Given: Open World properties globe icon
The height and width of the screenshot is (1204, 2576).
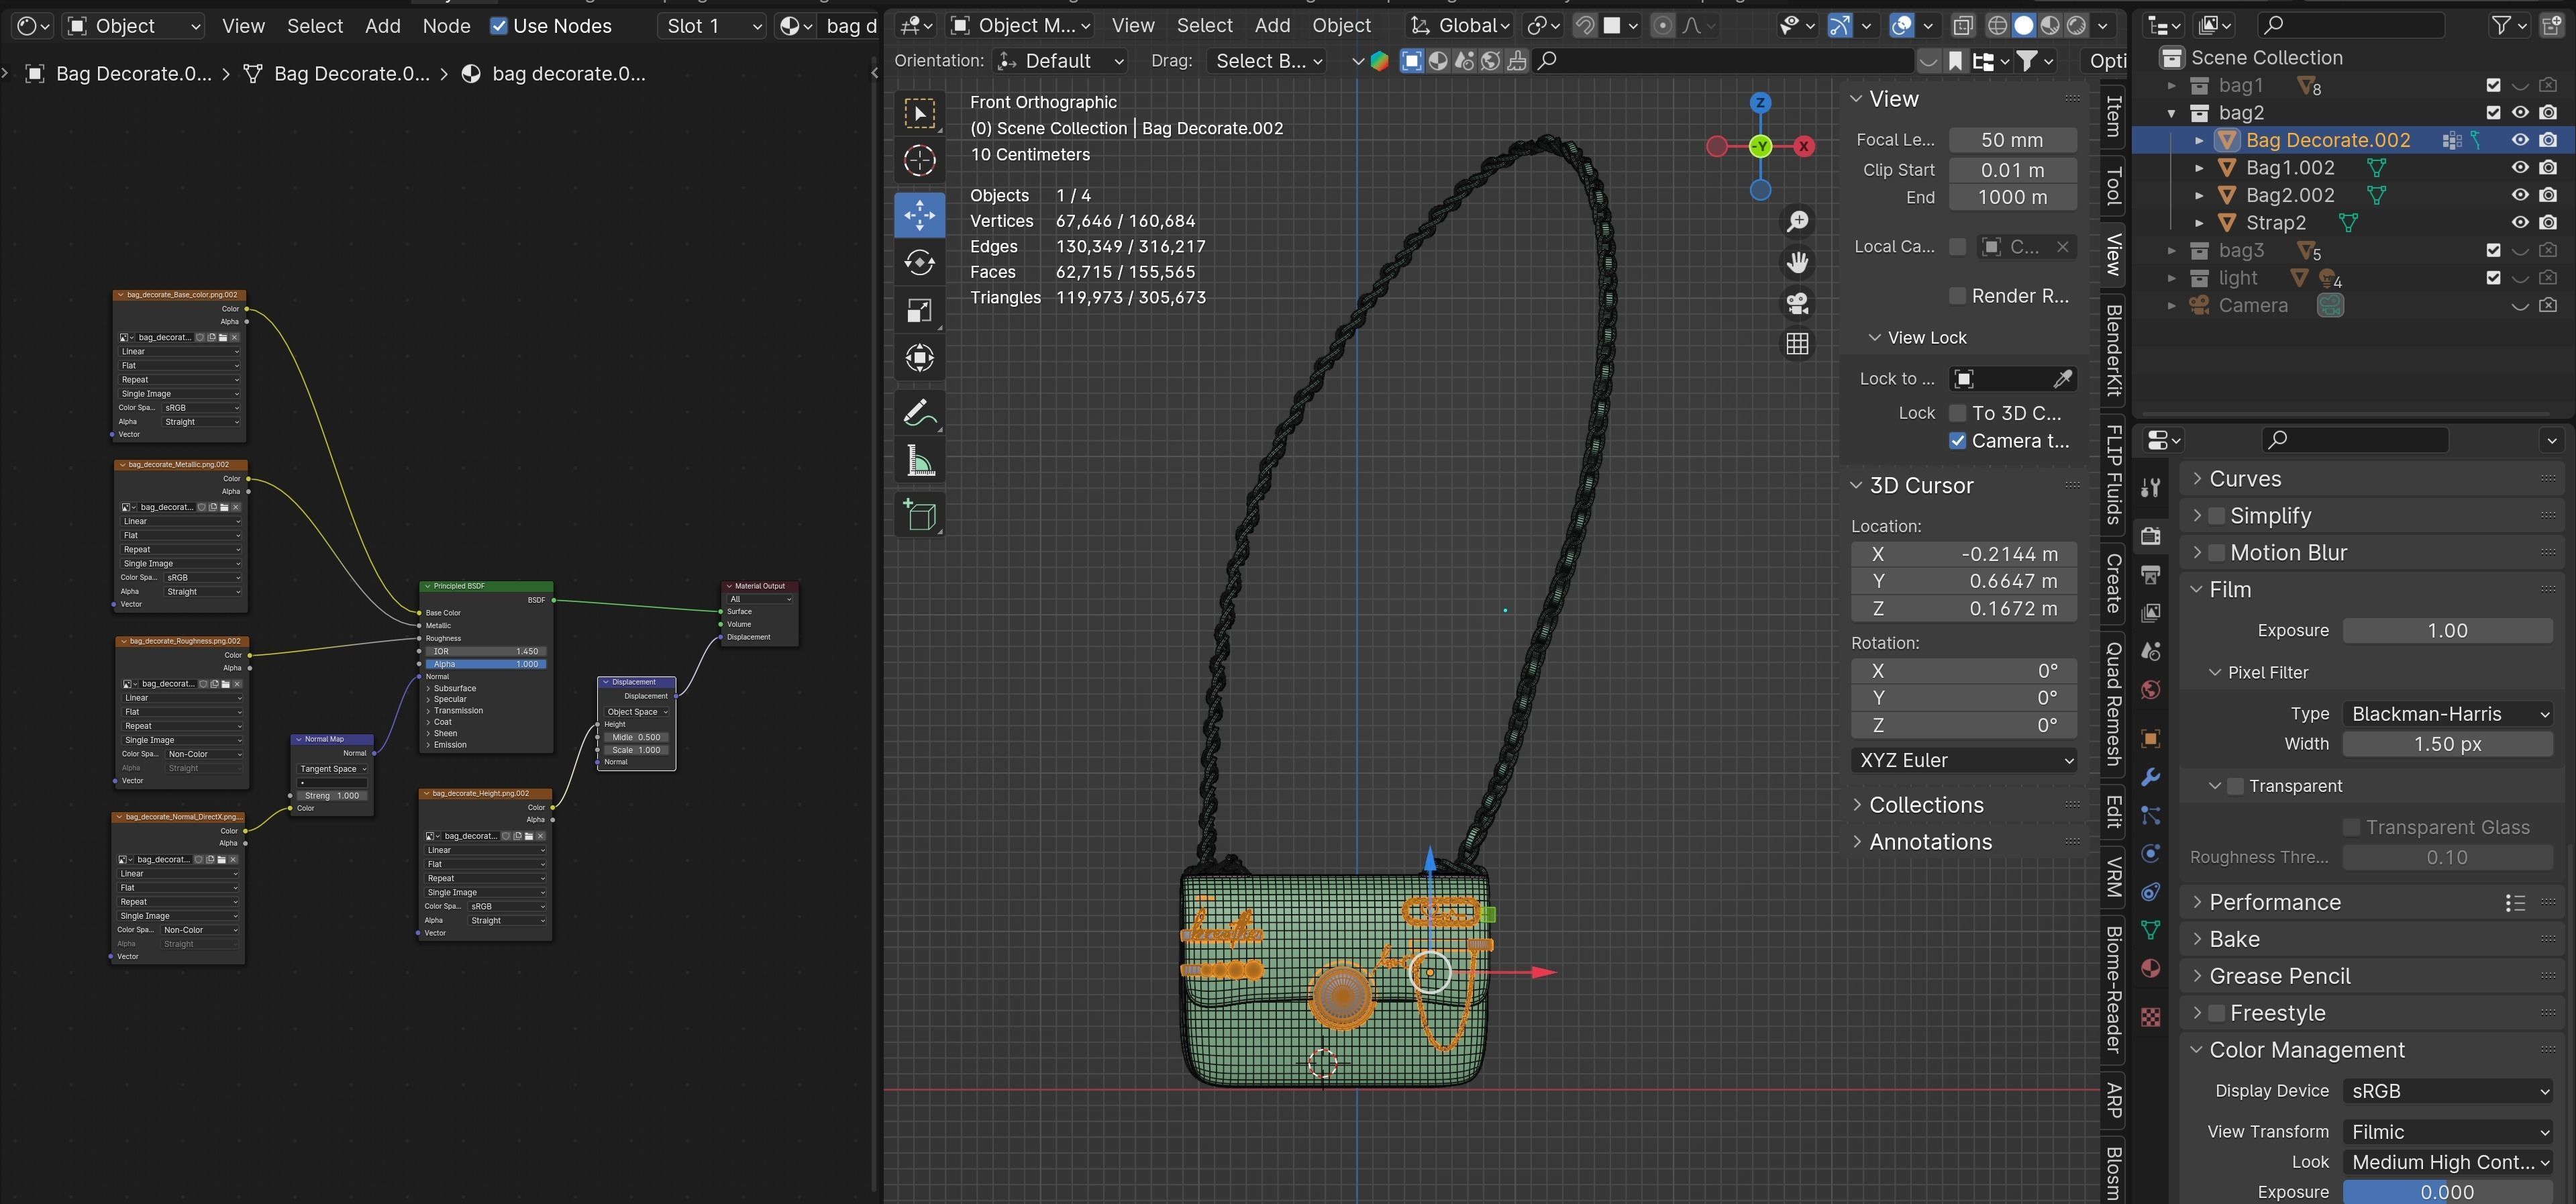Looking at the screenshot, I should [x=2150, y=690].
